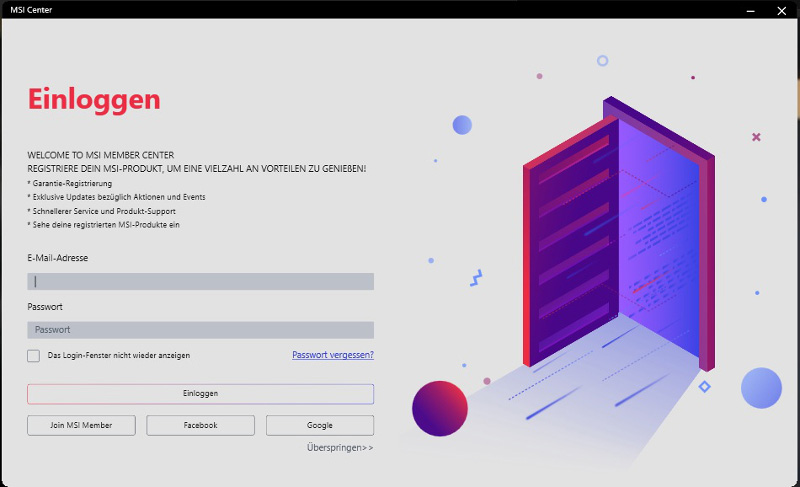This screenshot has width=800, height=487.
Task: Click the '* Garantie-Registrierung' line
Action: click(69, 184)
